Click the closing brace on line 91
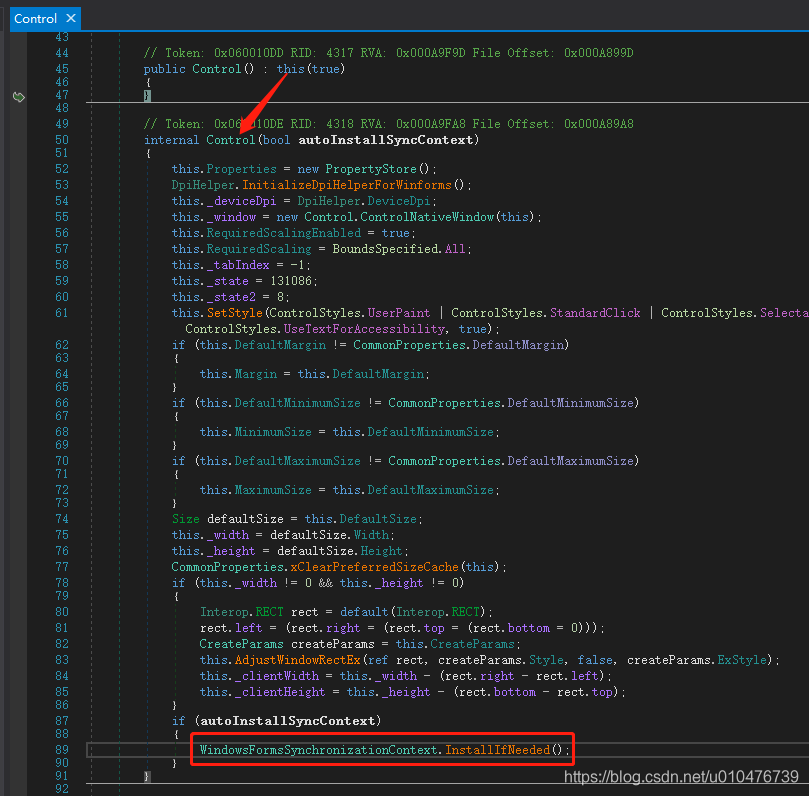This screenshot has height=796, width=809. (x=147, y=776)
